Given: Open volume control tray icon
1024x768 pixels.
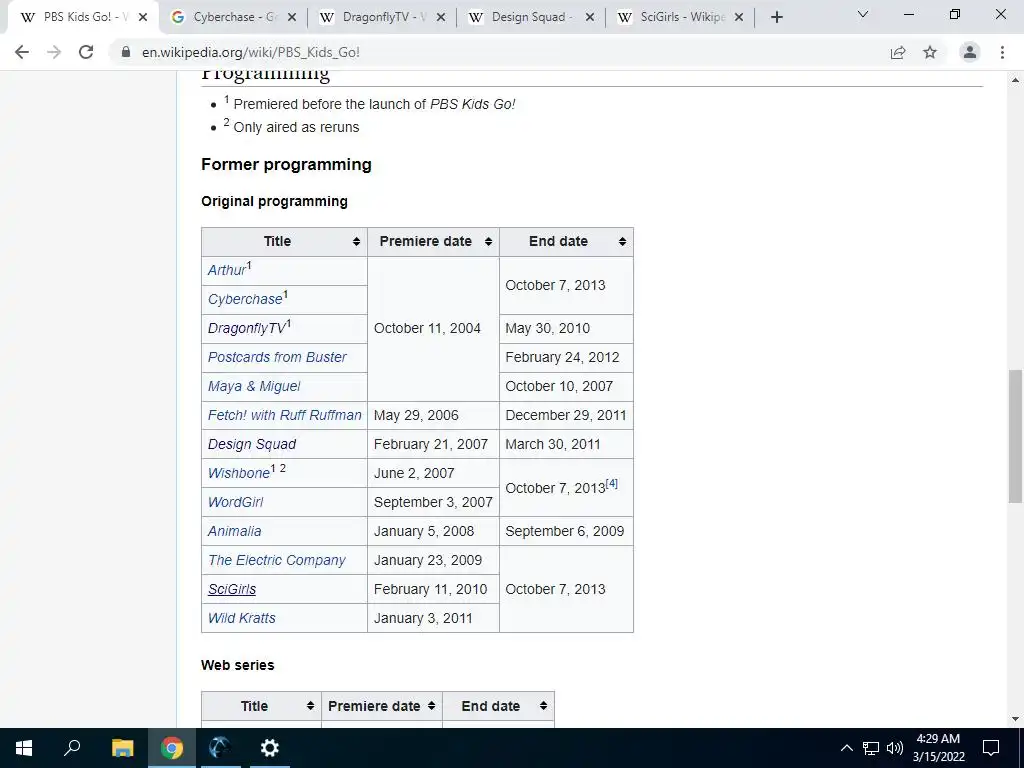Looking at the screenshot, I should coord(895,748).
